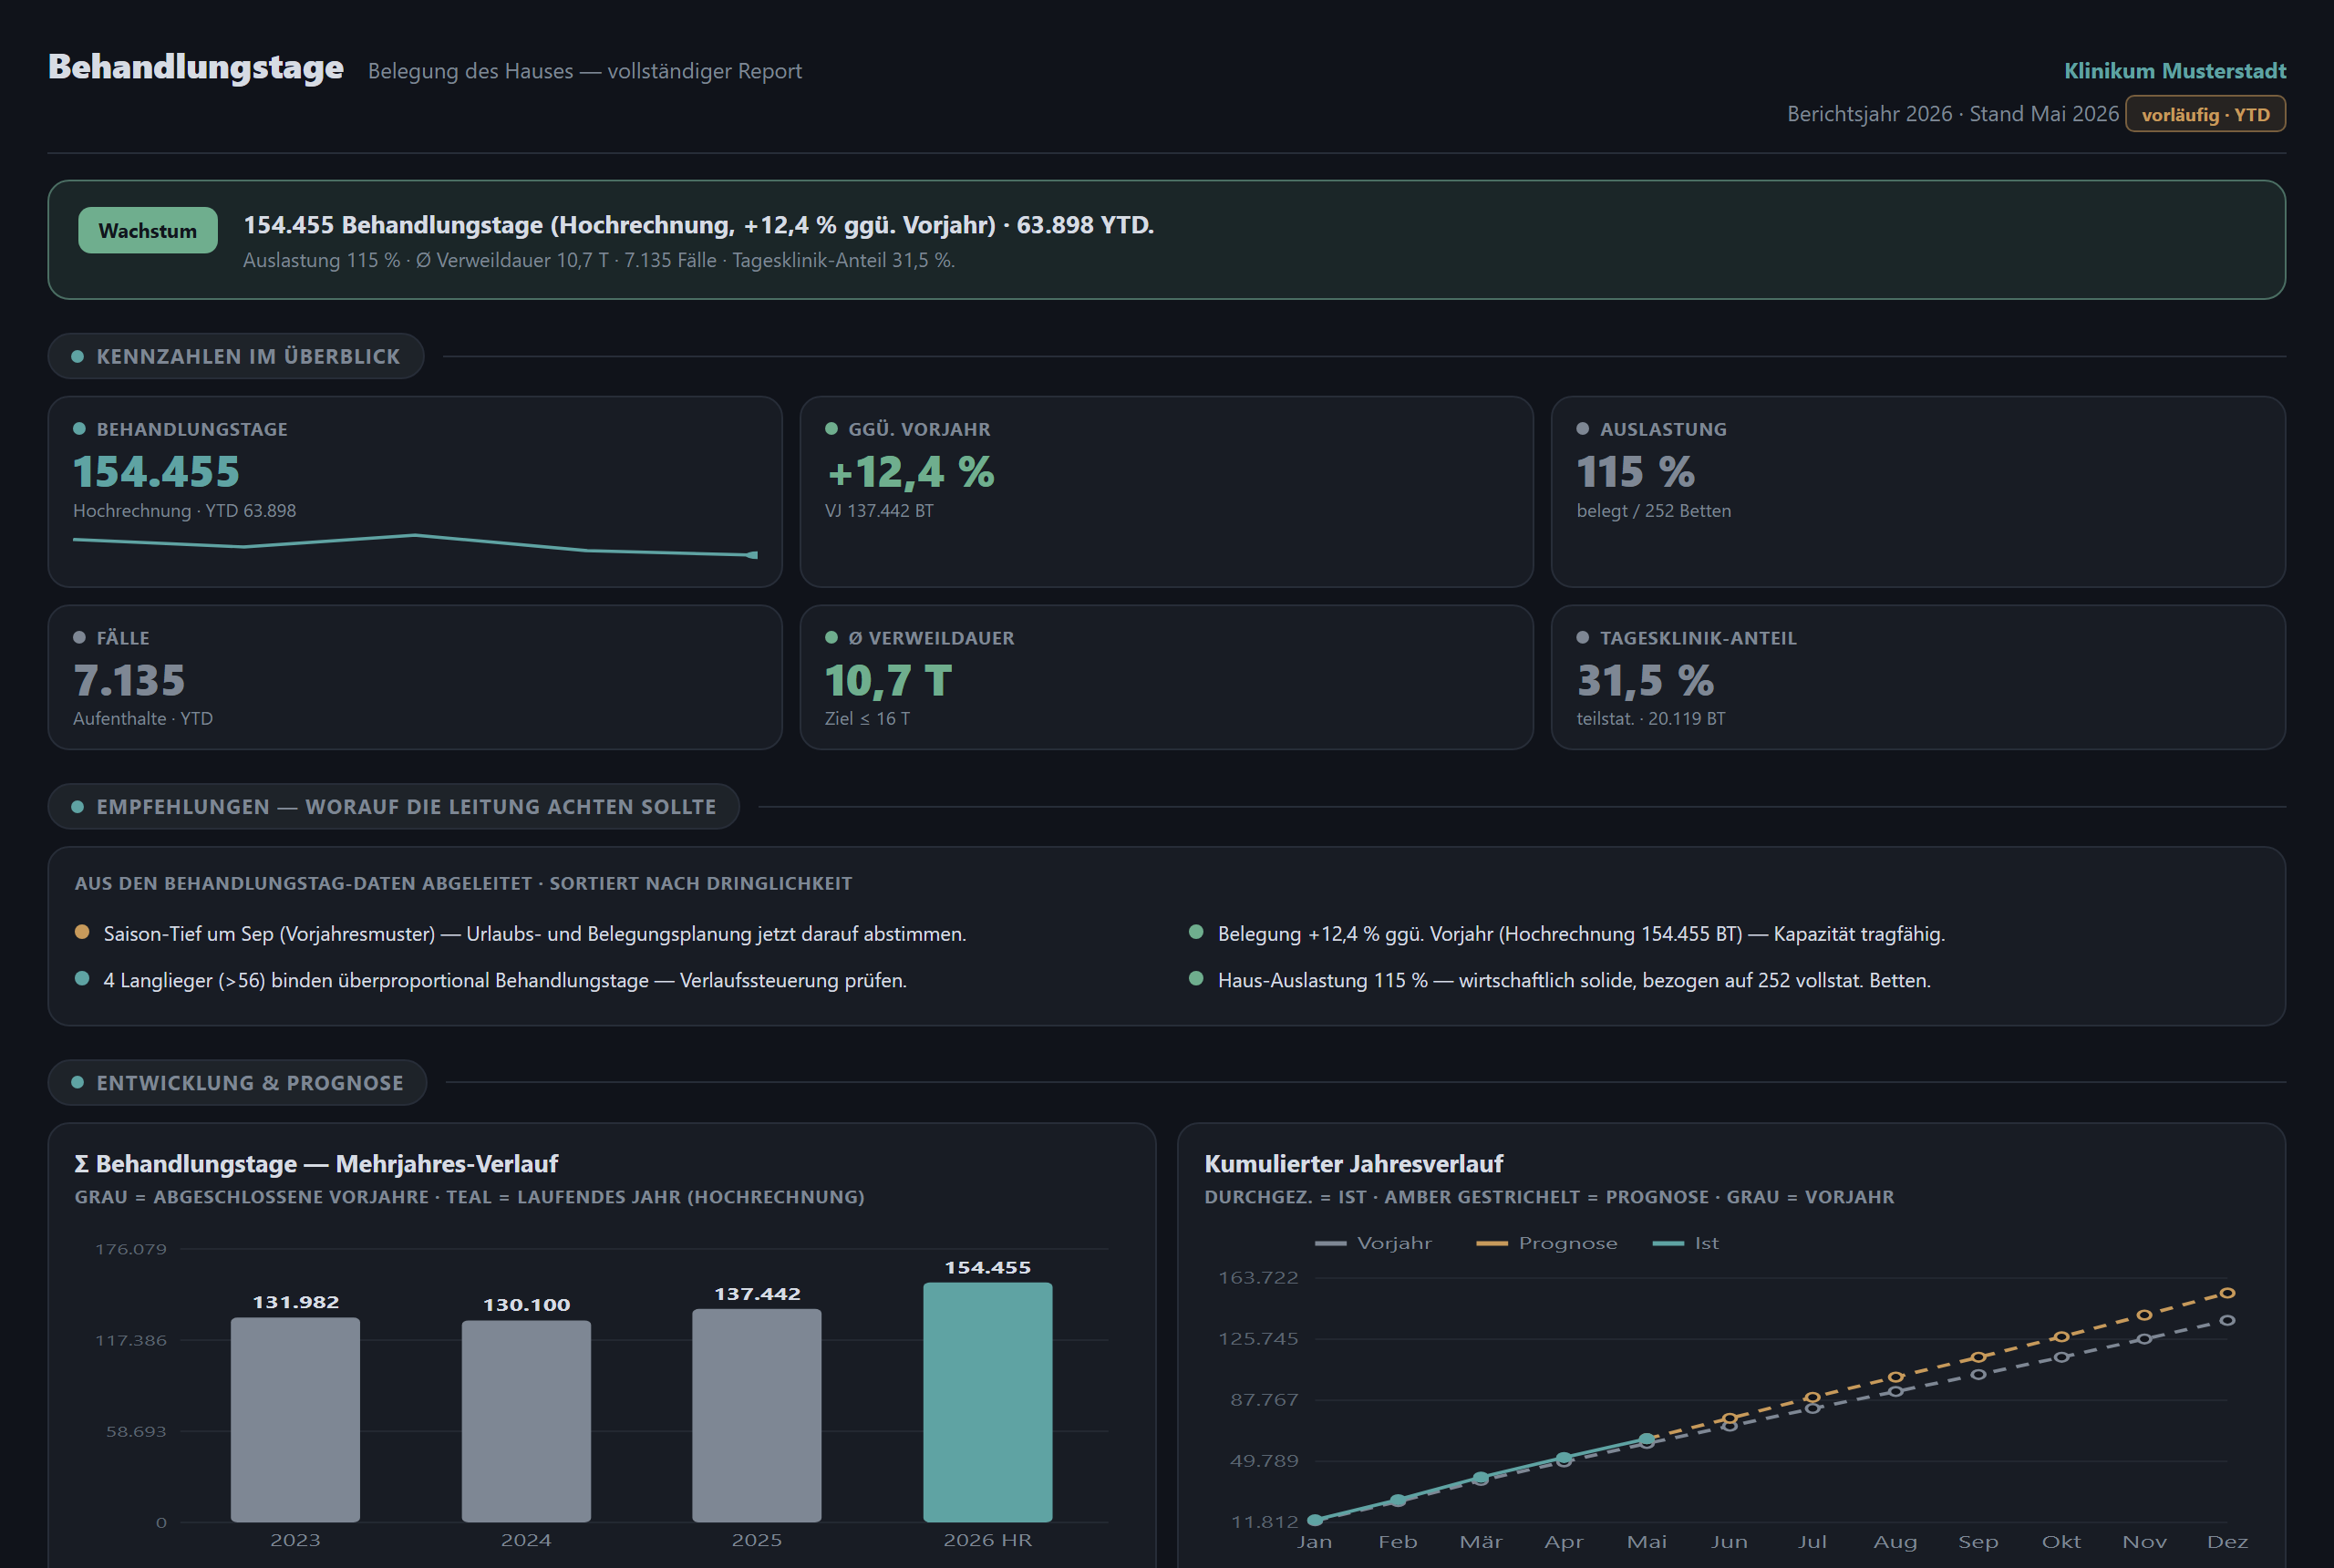
Task: Click the Mai Ist data point
Action: [1646, 1439]
